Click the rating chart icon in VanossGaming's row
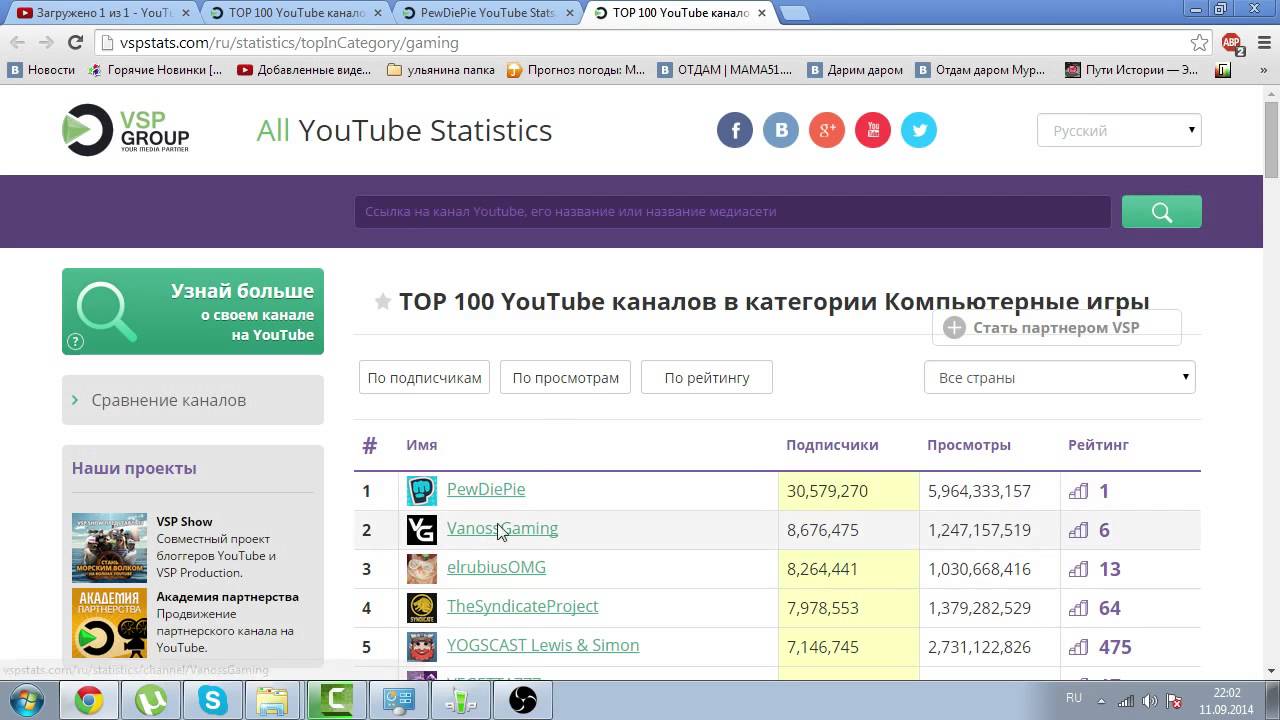1280x720 pixels. pos(1078,530)
